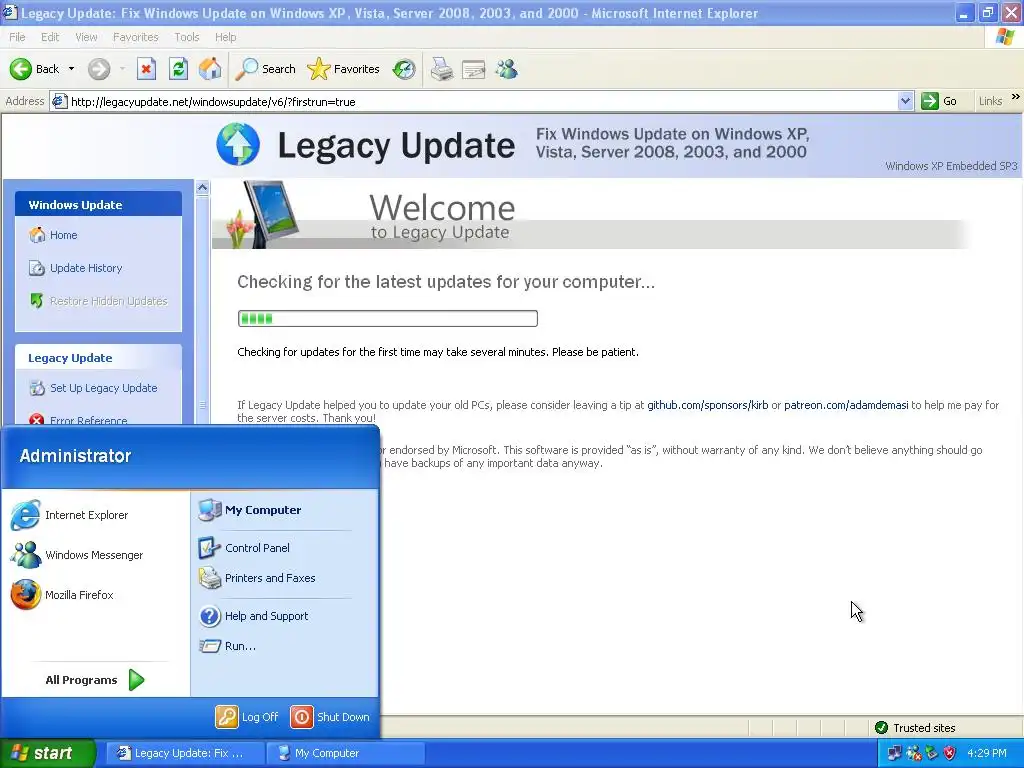Restore down the Internet Explorer window
Screen dimensions: 1024x768
[x=987, y=12]
